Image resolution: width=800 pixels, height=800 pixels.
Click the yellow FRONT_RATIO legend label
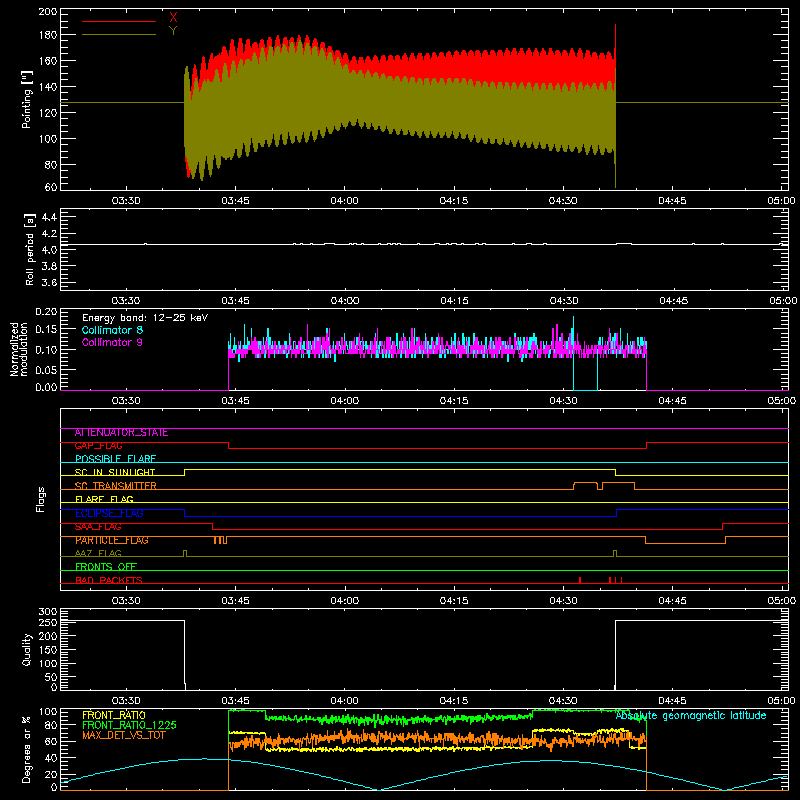pyautogui.click(x=114, y=715)
